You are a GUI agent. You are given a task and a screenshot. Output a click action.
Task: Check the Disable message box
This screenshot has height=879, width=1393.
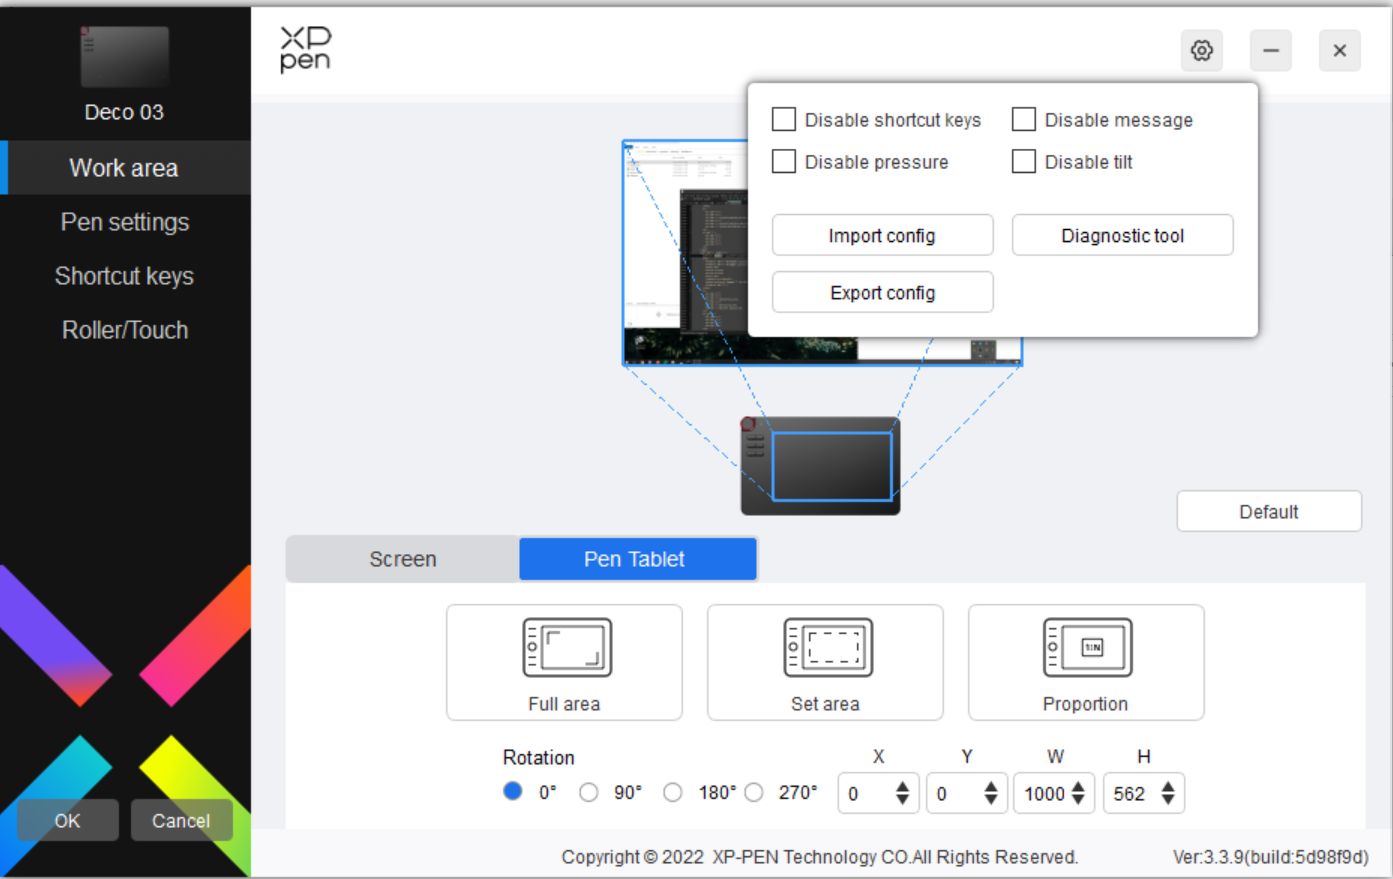point(1024,120)
